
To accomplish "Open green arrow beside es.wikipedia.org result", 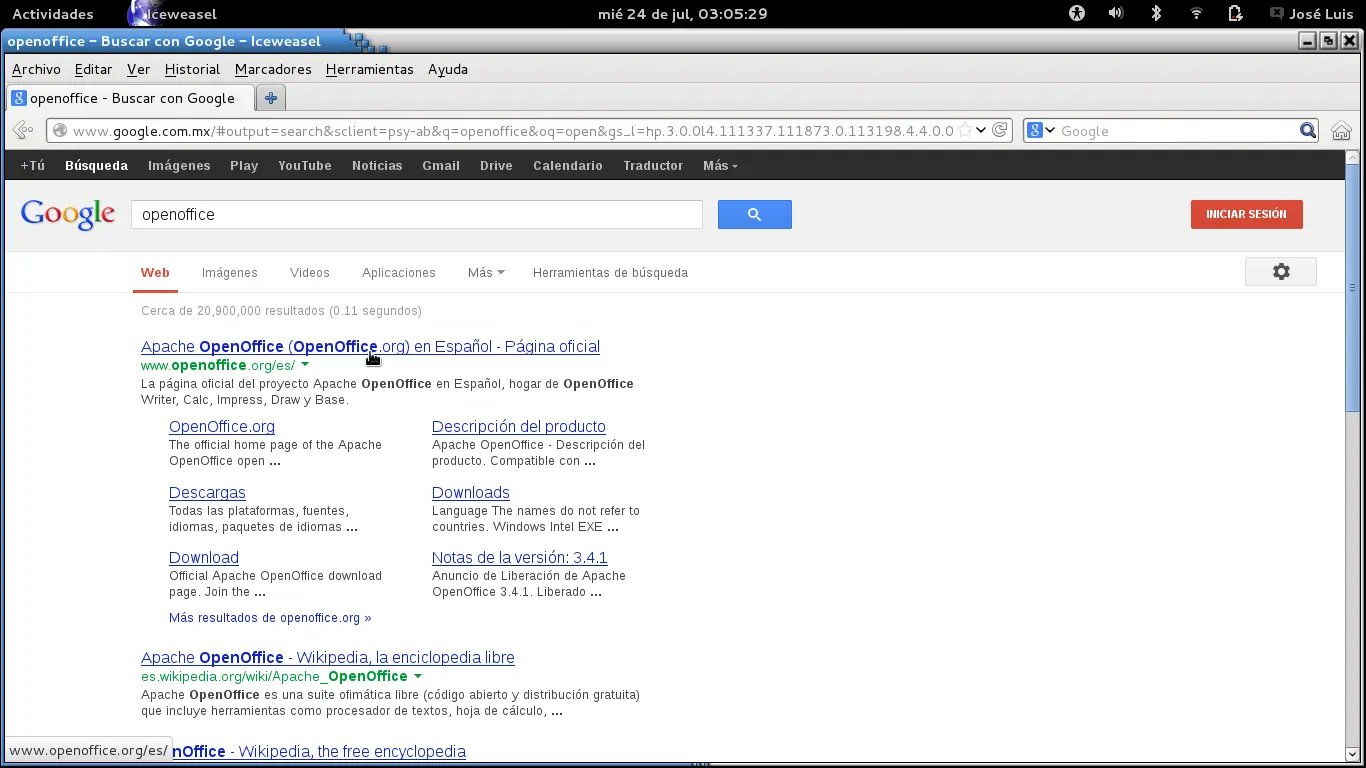I will pyautogui.click(x=418, y=676).
